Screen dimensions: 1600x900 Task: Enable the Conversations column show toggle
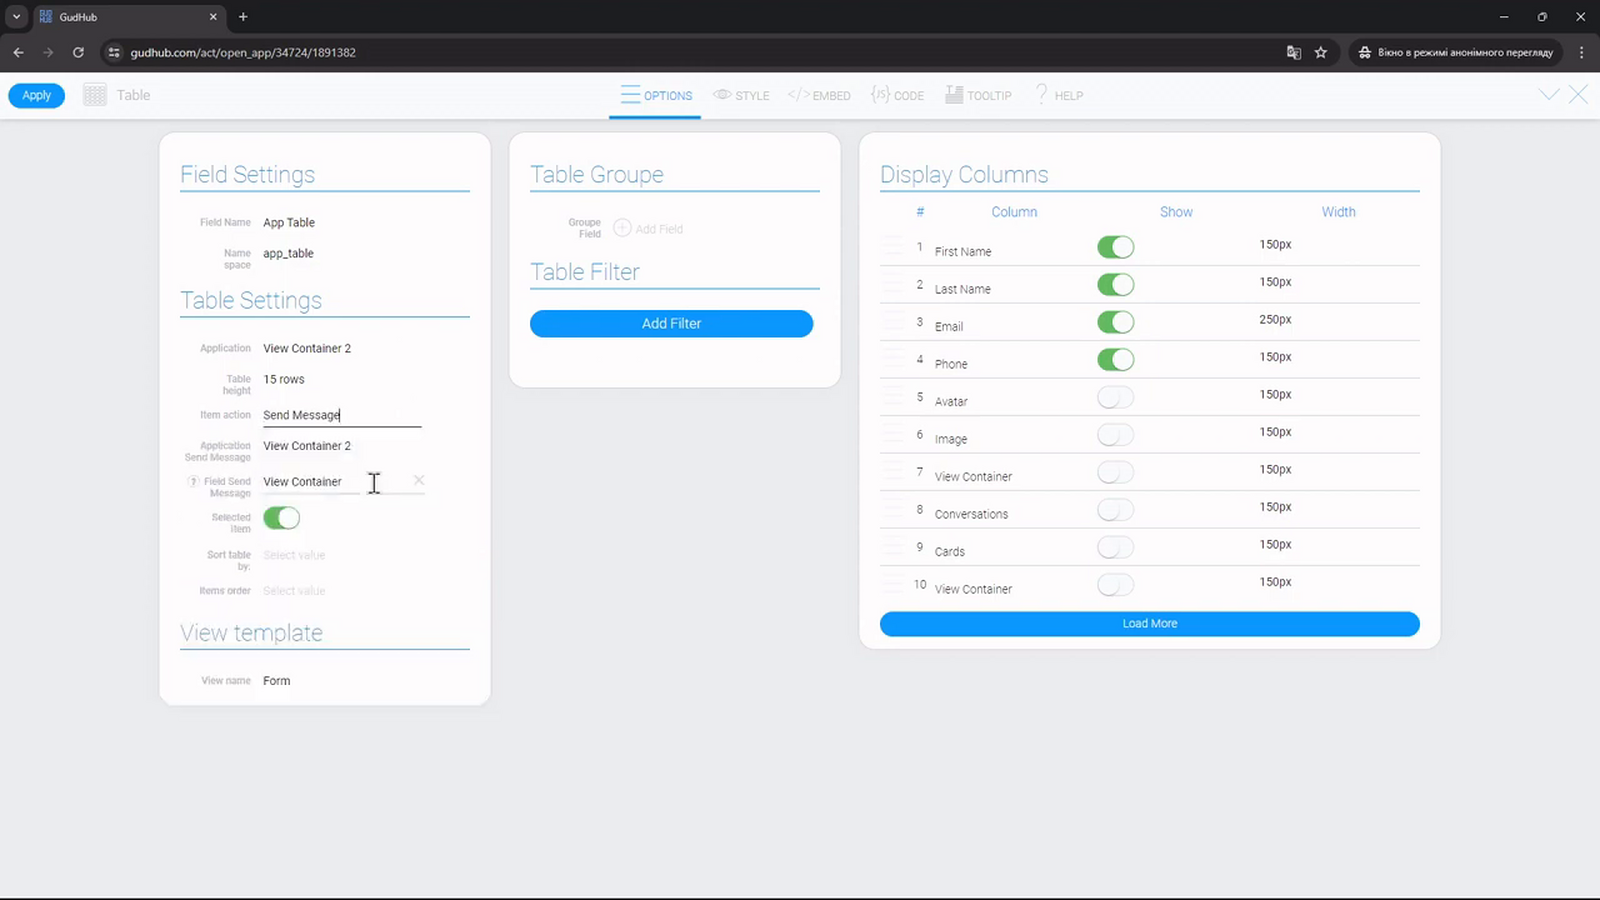[1116, 510]
